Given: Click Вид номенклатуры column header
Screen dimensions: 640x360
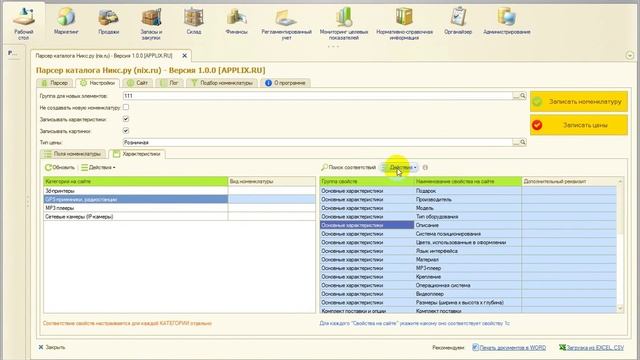Looking at the screenshot, I should pyautogui.click(x=271, y=181).
